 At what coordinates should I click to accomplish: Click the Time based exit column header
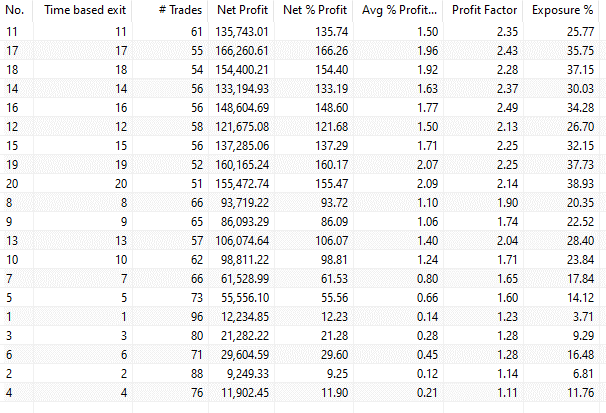point(78,10)
